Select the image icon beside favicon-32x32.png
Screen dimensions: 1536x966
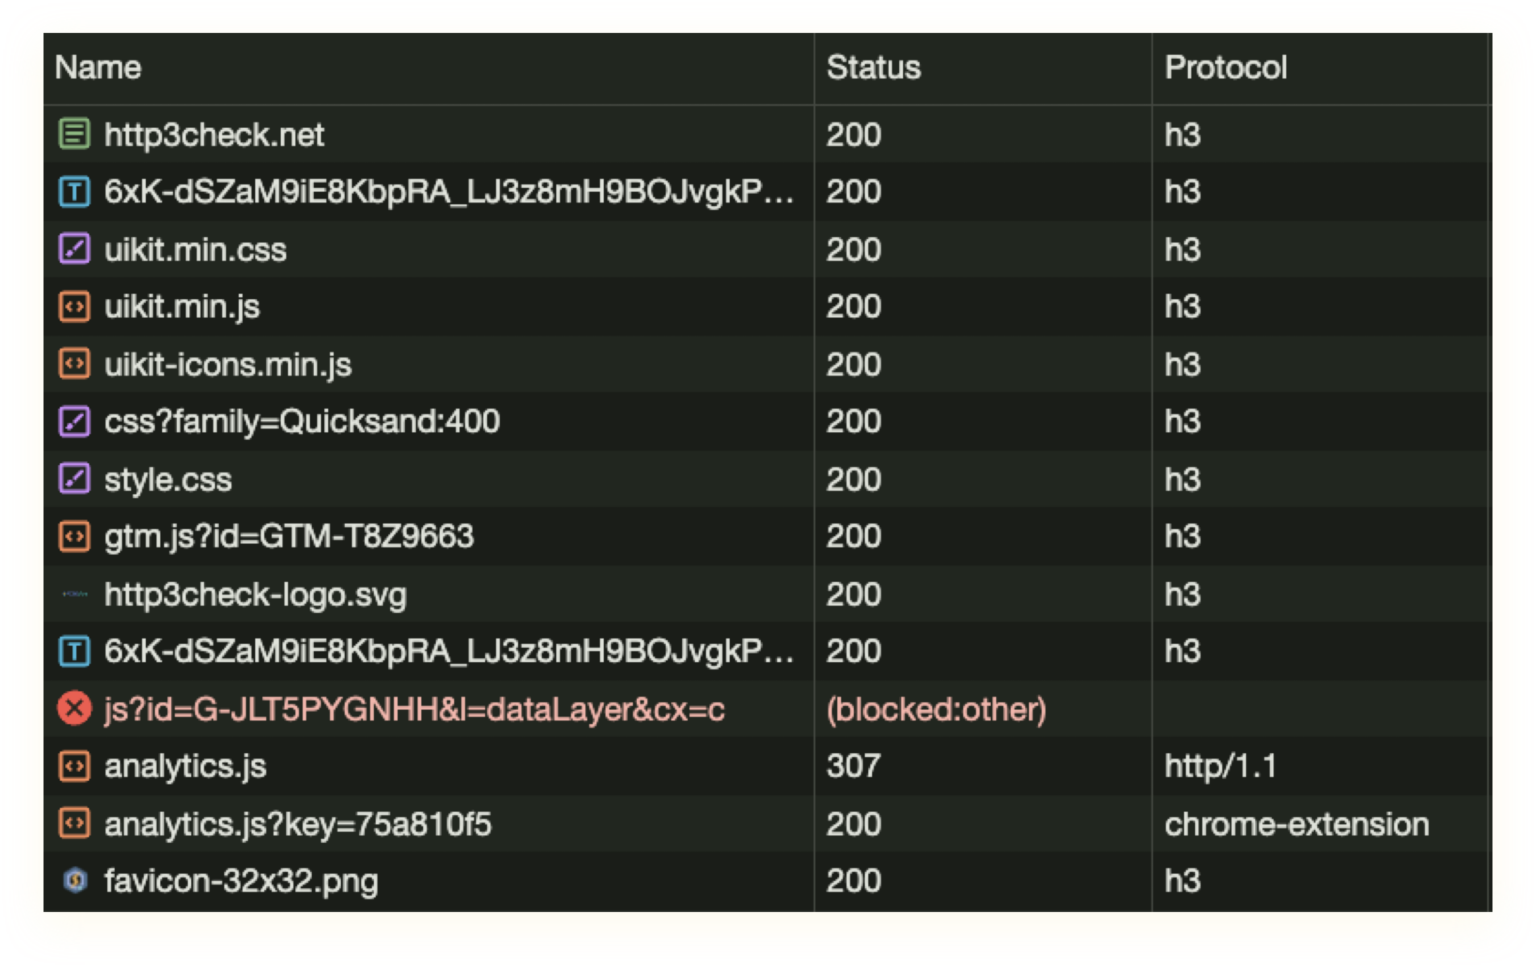(x=75, y=881)
